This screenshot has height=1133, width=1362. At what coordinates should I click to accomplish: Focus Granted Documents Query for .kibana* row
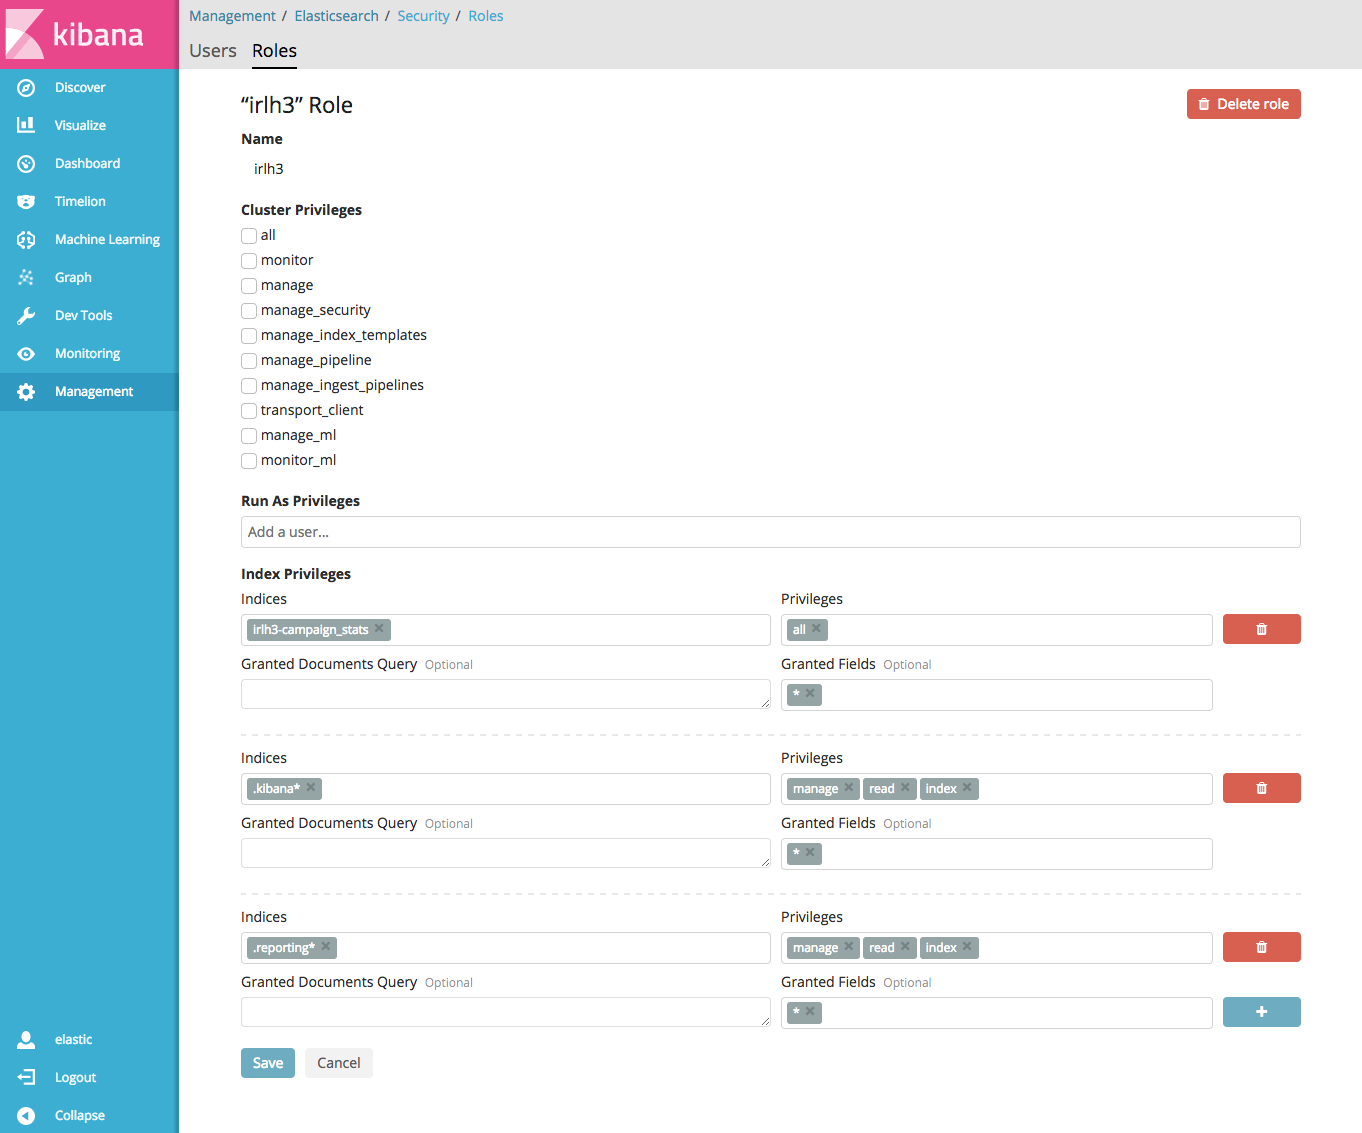click(506, 853)
